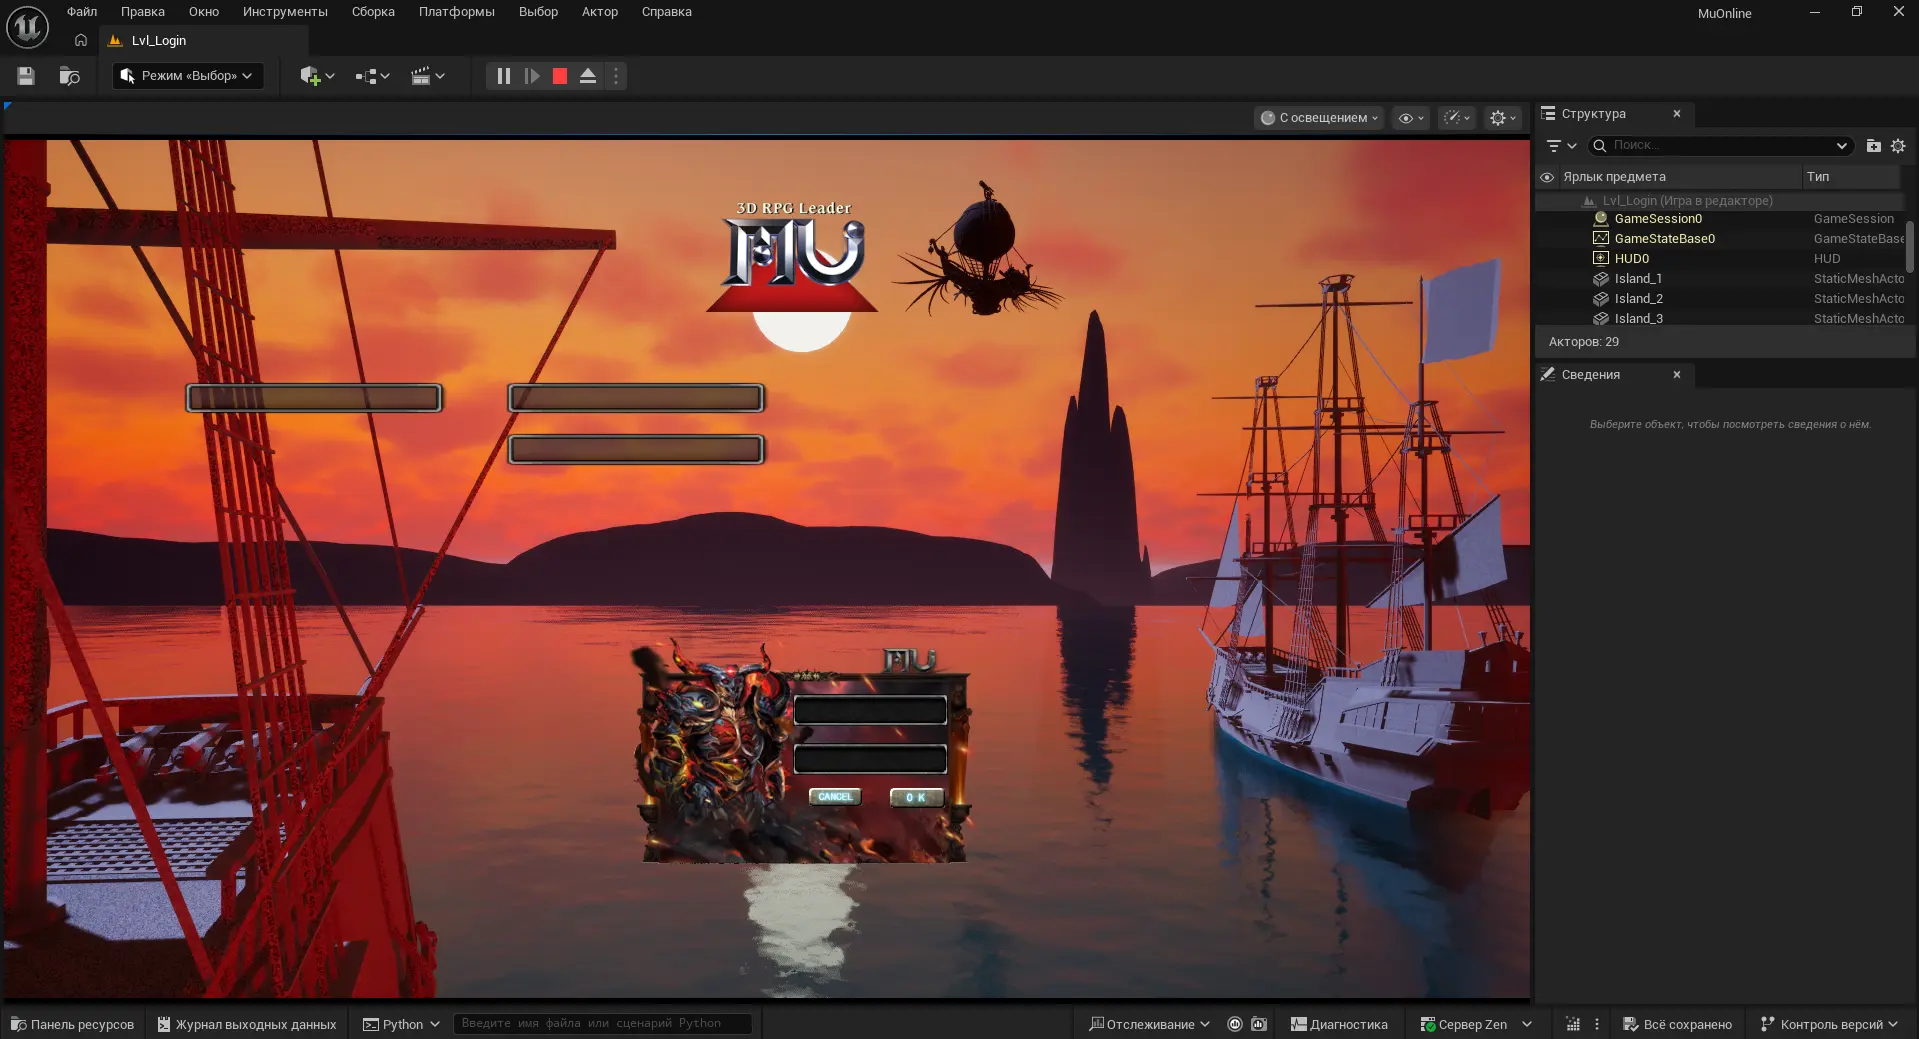
Task: Advance one frame with step button
Action: point(532,76)
